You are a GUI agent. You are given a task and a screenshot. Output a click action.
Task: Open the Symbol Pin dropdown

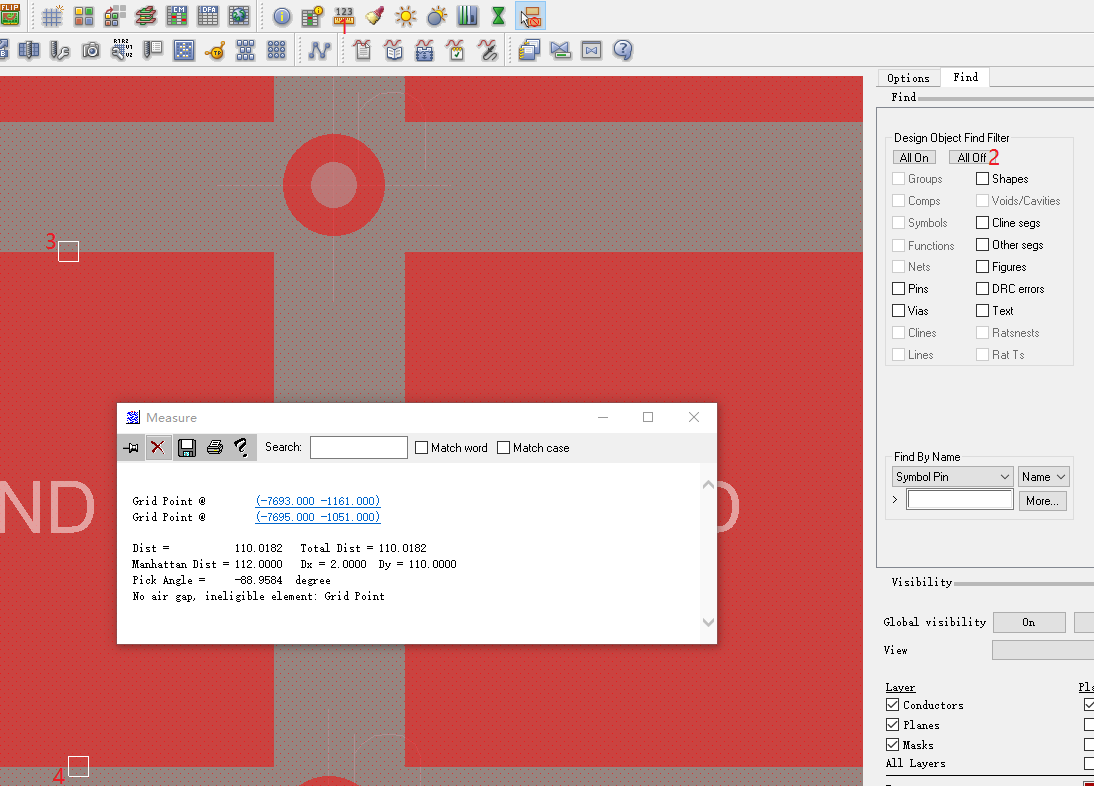coord(952,476)
